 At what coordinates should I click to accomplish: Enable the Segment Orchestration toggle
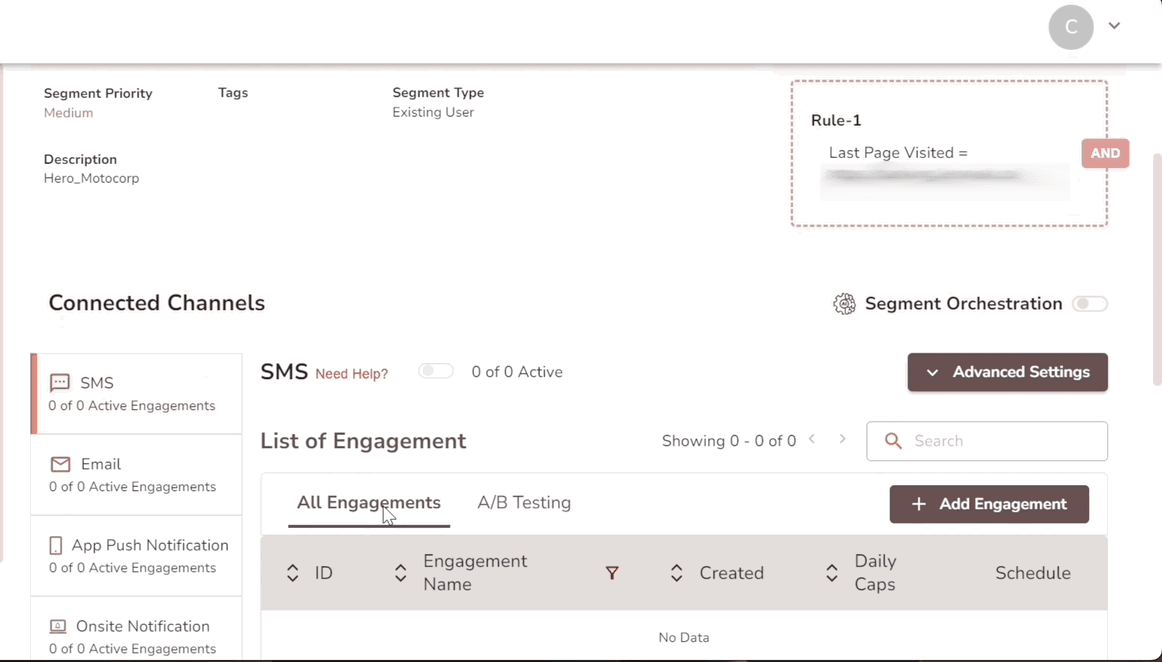(1089, 304)
